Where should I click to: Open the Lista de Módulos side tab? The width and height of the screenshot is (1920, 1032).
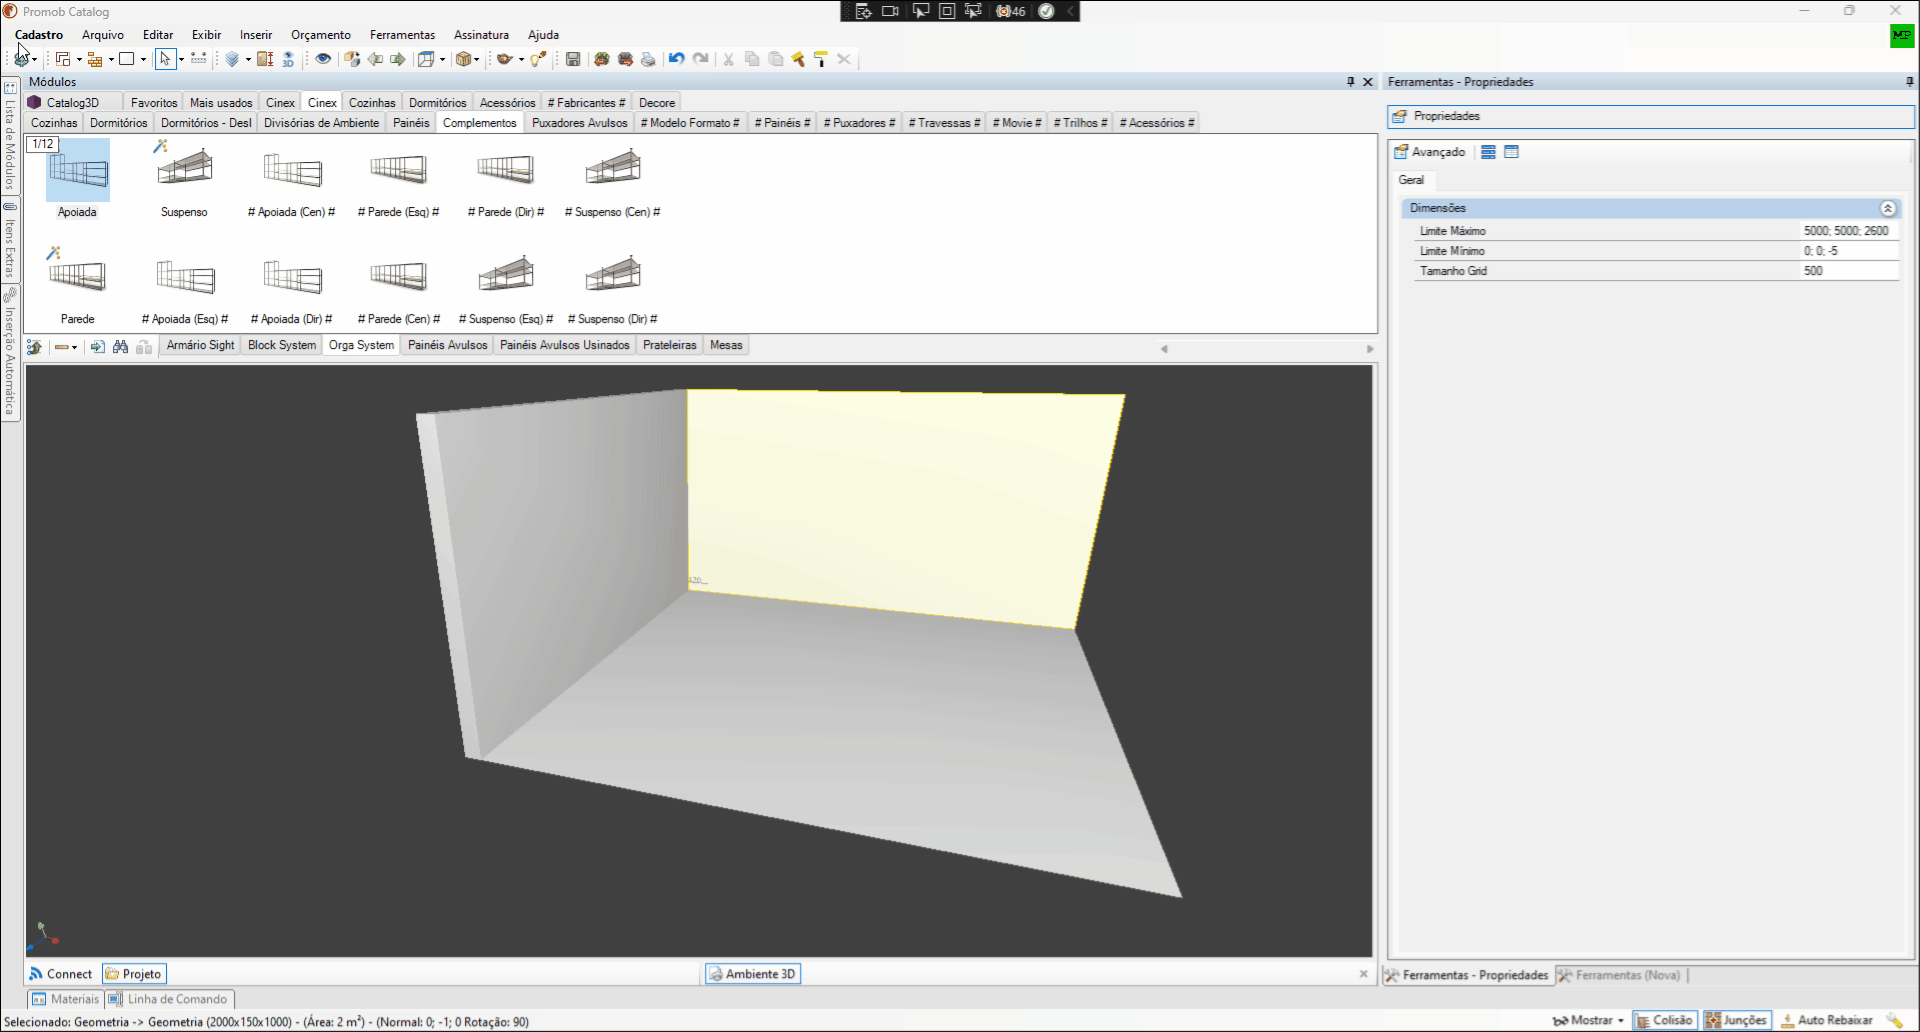(x=10, y=136)
